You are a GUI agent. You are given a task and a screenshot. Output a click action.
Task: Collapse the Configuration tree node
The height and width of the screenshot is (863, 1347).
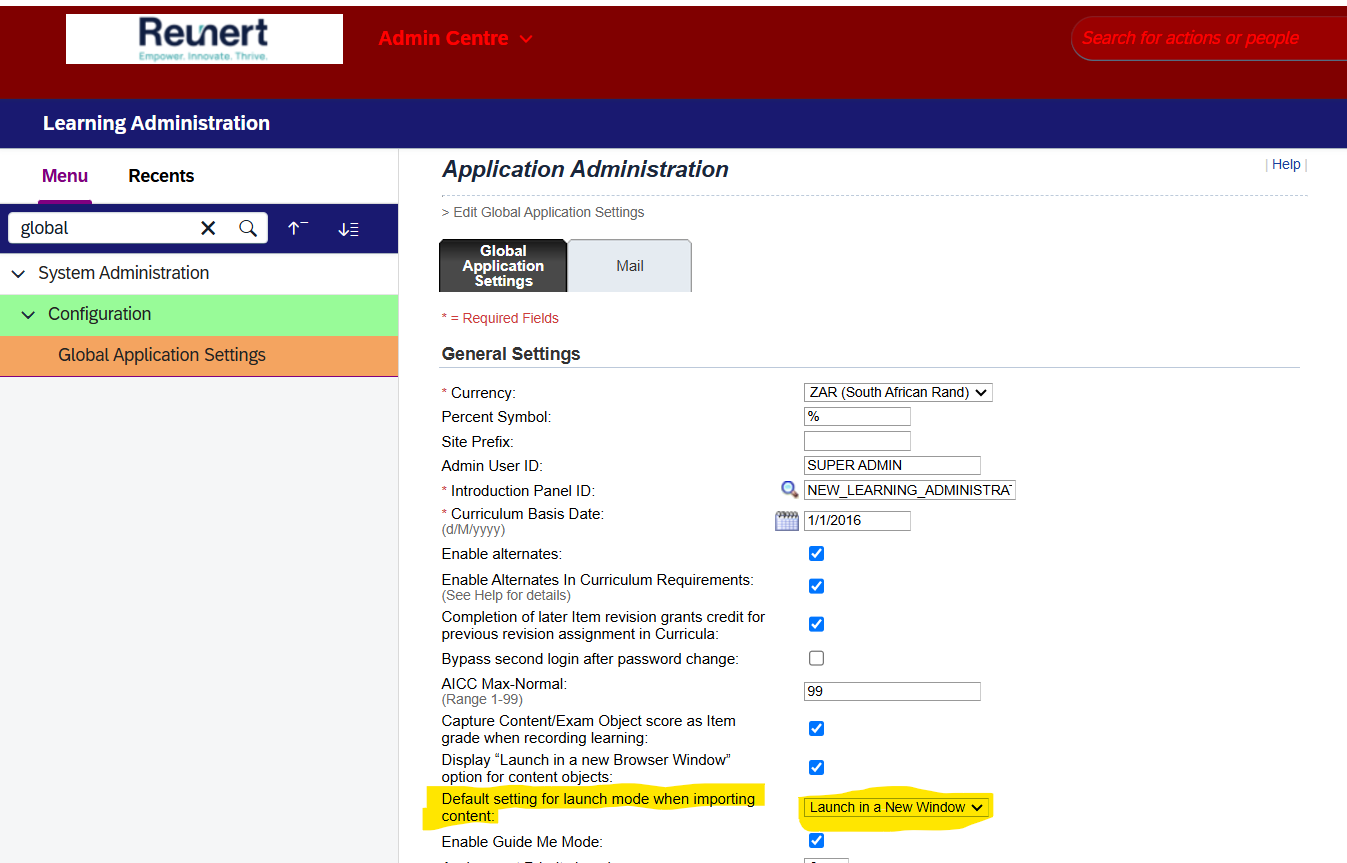pyautogui.click(x=28, y=314)
